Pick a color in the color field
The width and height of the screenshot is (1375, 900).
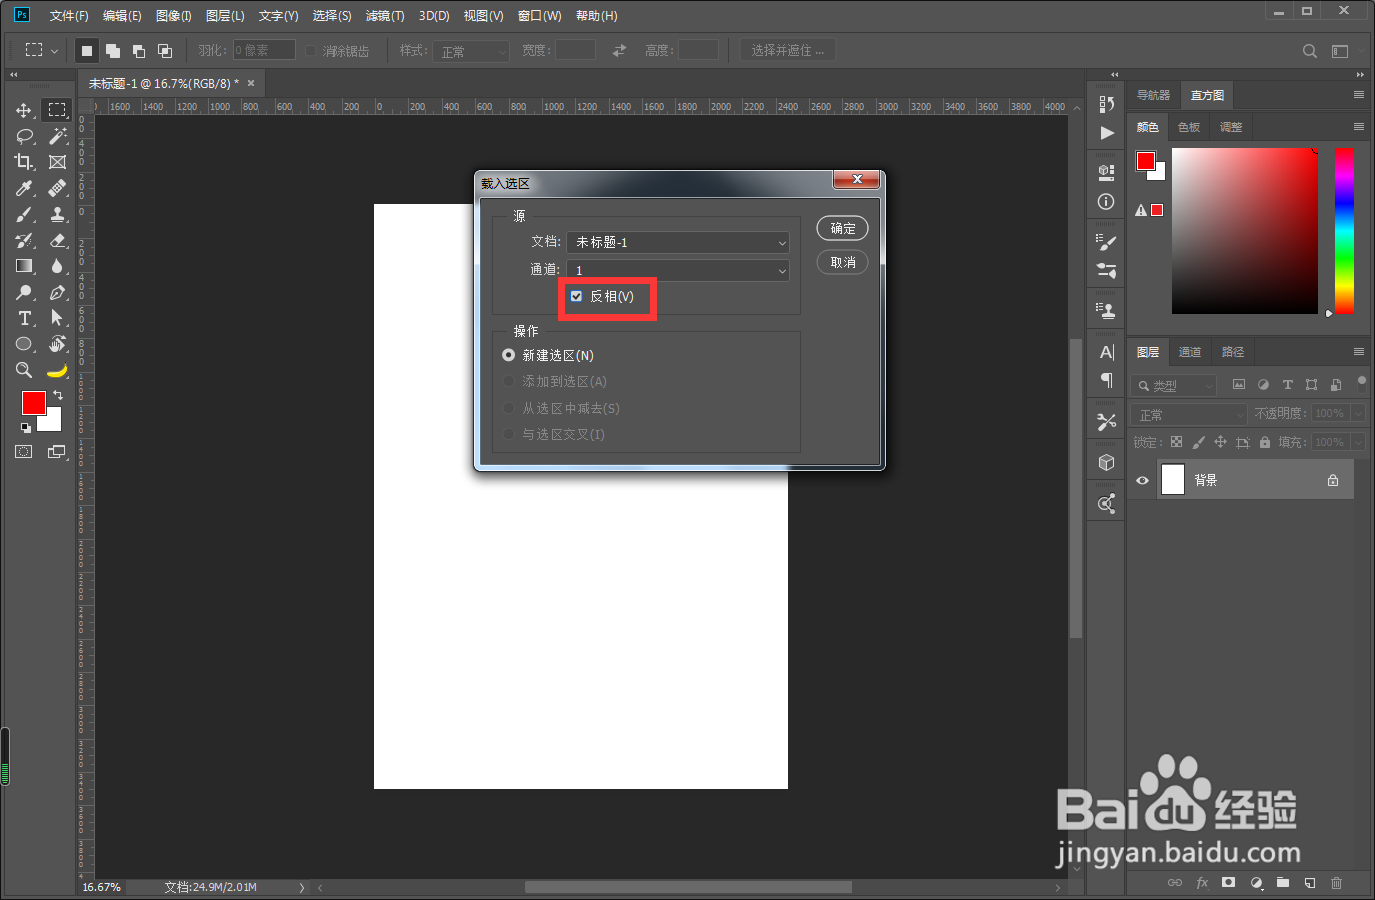(x=1245, y=231)
